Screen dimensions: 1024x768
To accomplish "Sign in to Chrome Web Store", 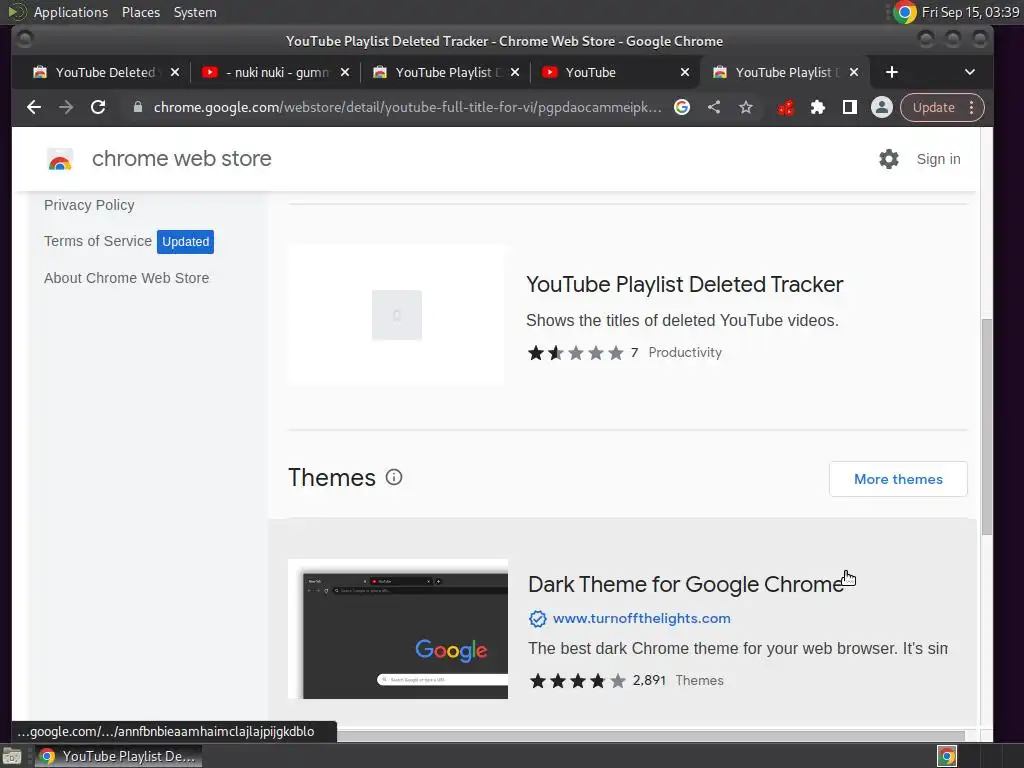I will [938, 159].
